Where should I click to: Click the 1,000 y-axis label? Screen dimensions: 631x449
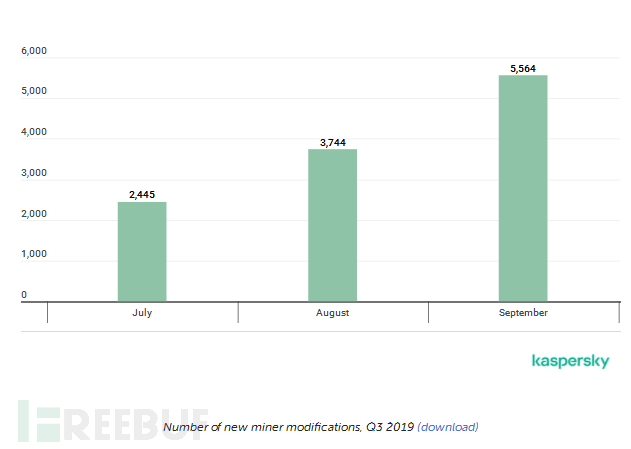pos(35,256)
